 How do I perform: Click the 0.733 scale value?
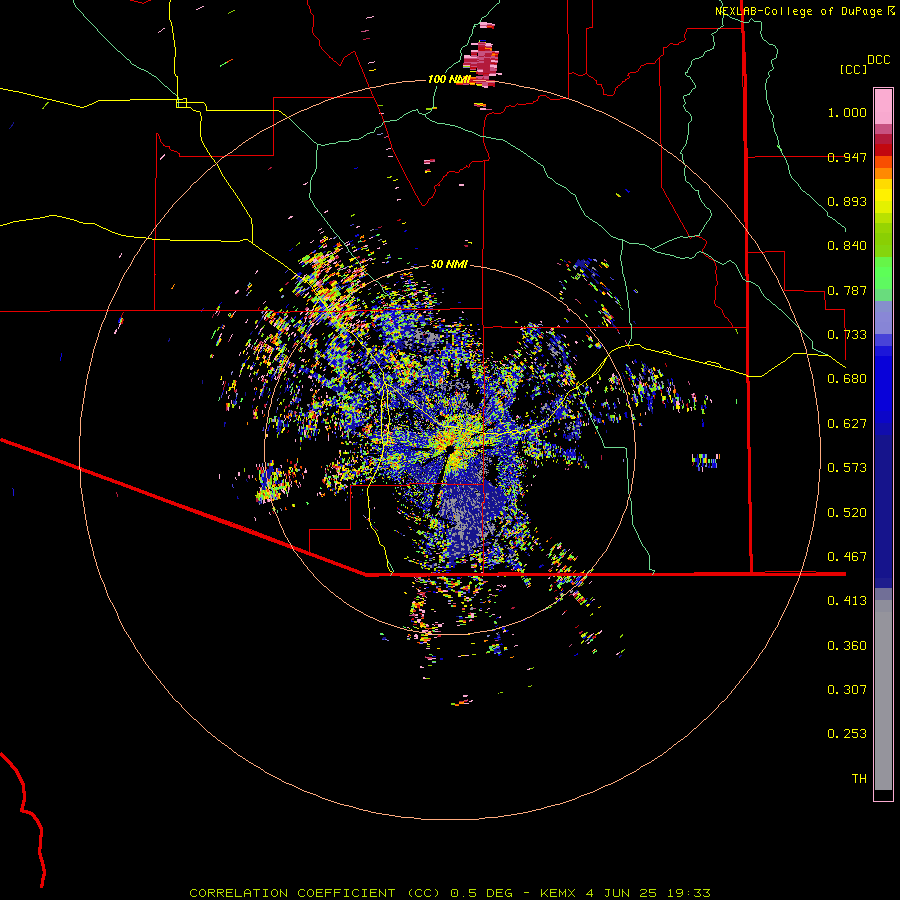pyautogui.click(x=847, y=335)
